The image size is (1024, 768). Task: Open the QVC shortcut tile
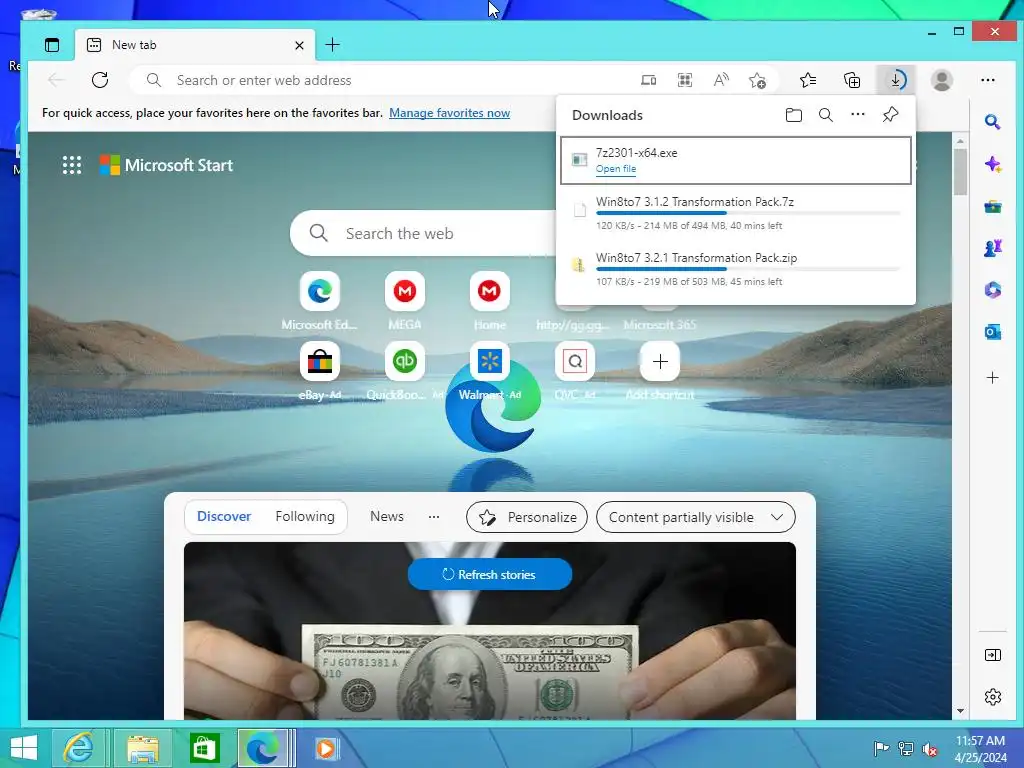tap(575, 361)
